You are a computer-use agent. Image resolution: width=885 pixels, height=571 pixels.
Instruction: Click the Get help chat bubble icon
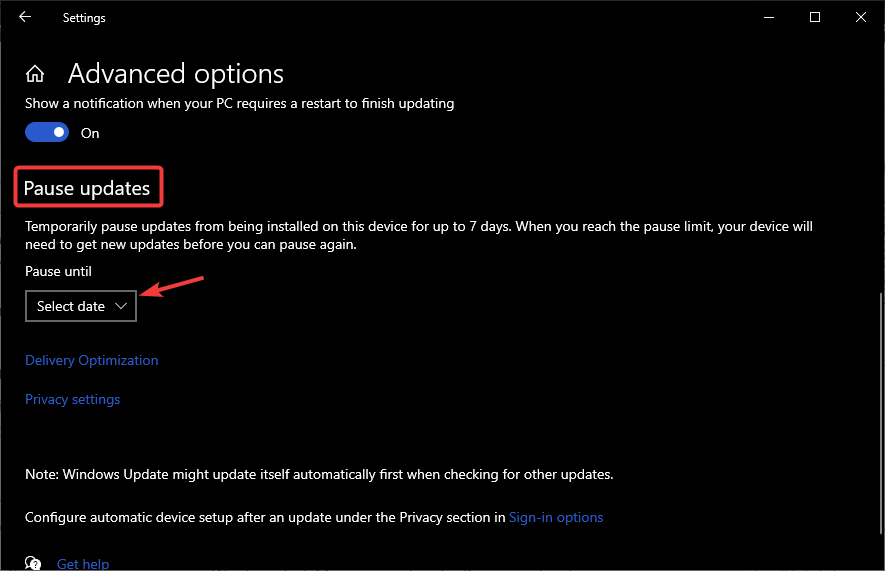(35, 563)
